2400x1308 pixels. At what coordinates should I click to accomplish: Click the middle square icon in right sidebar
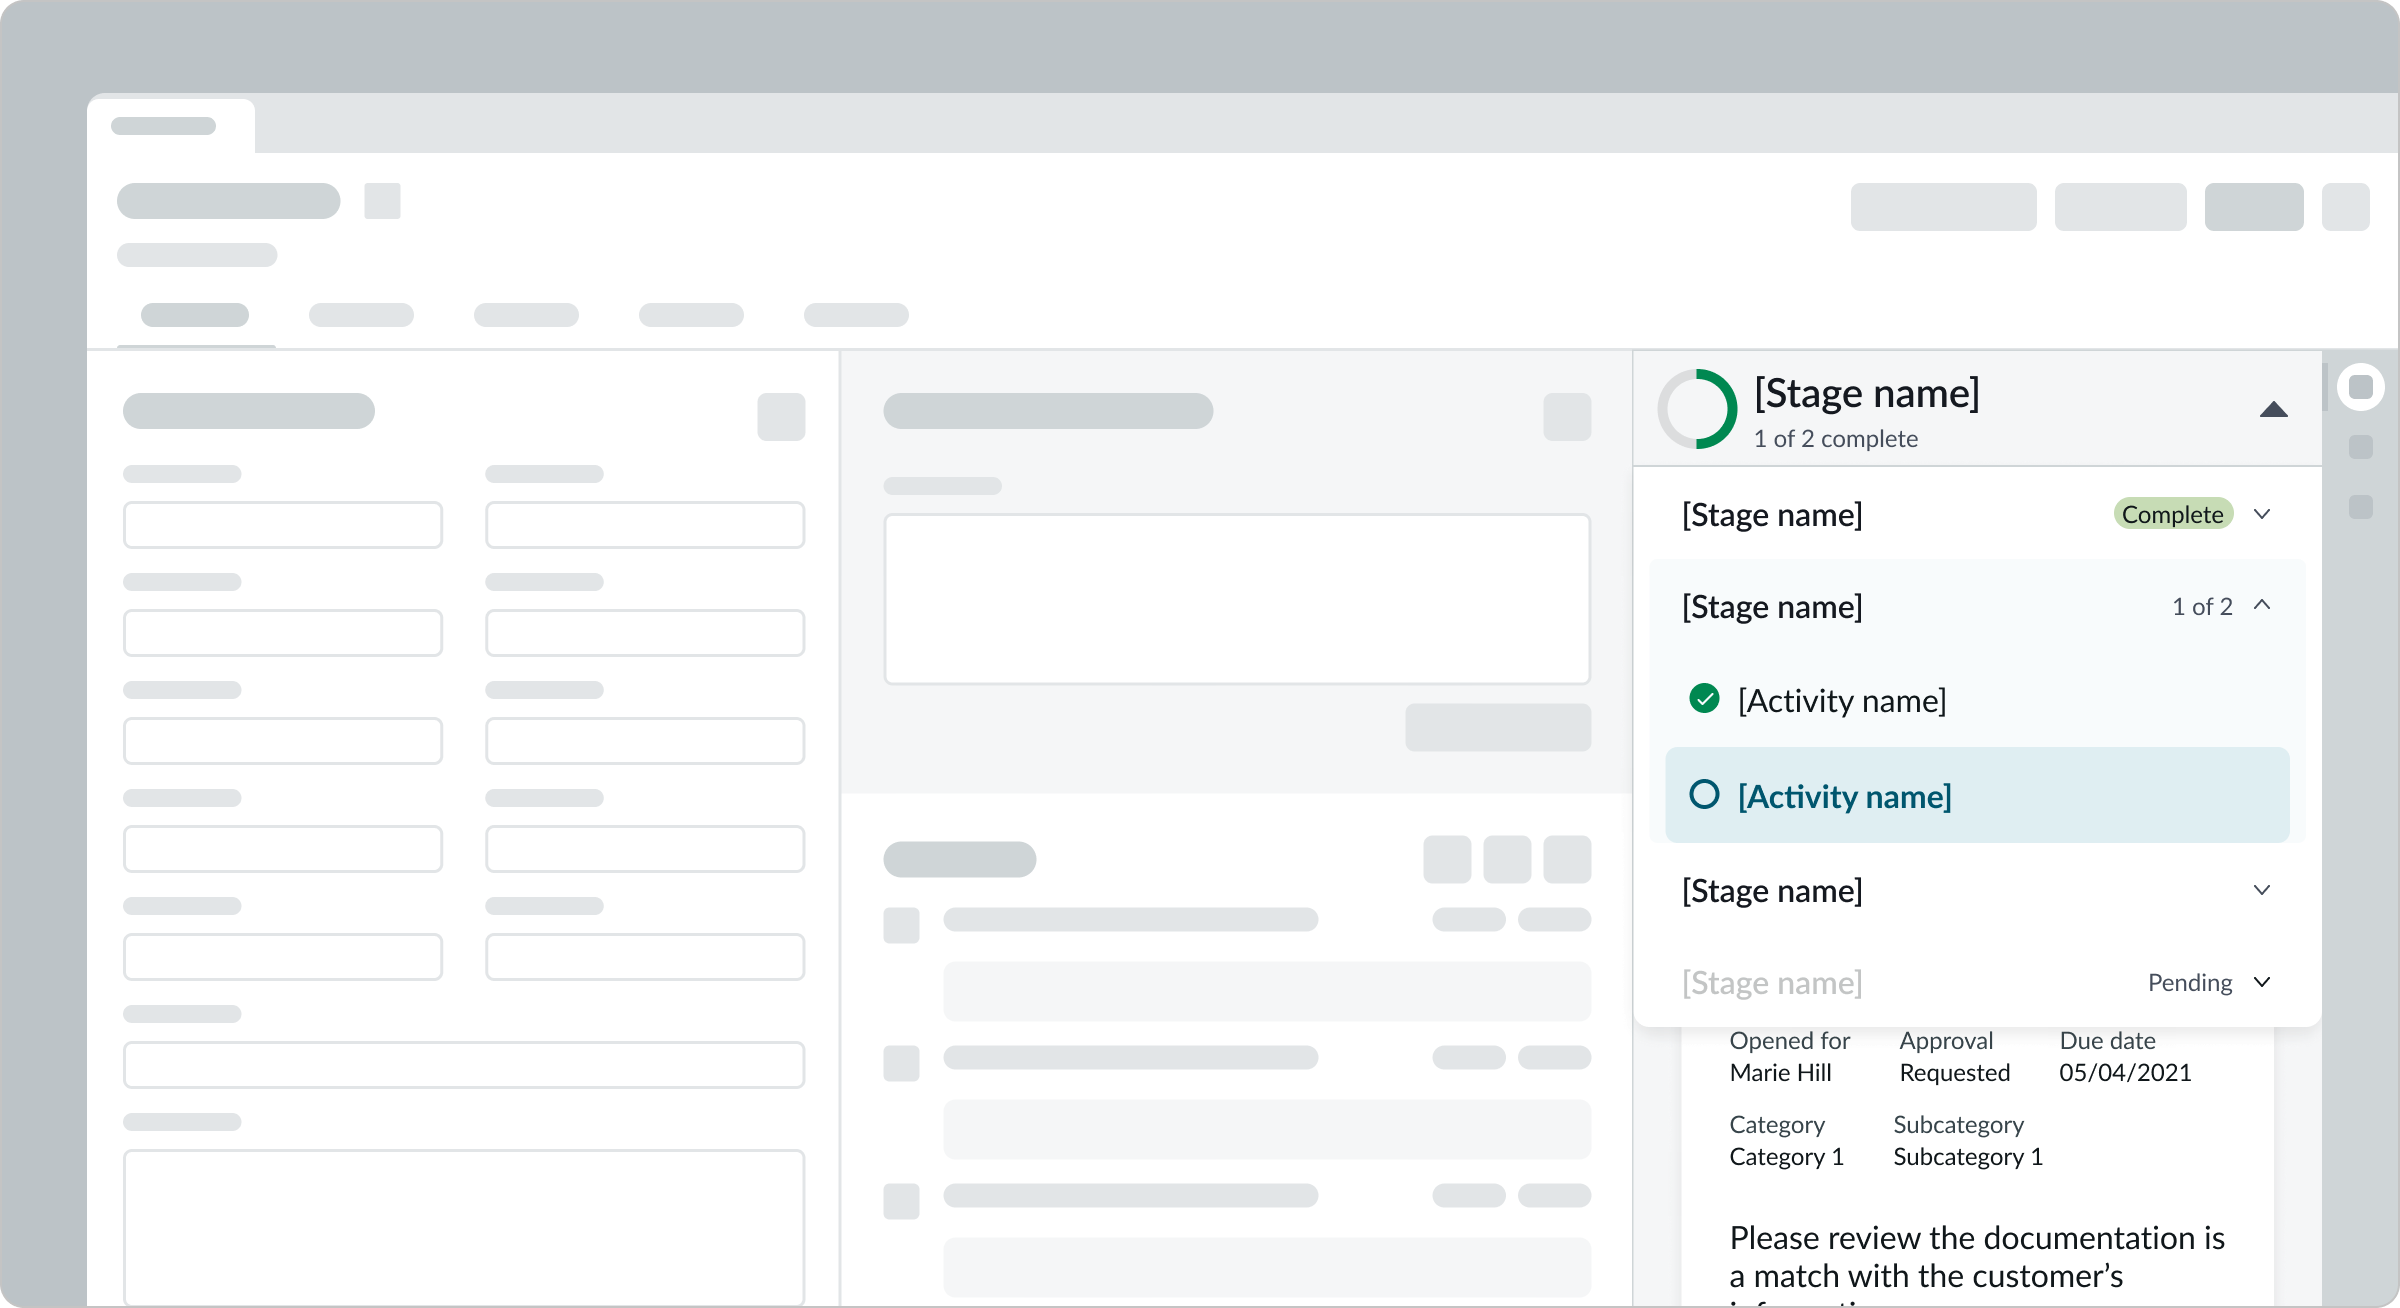tap(2360, 446)
